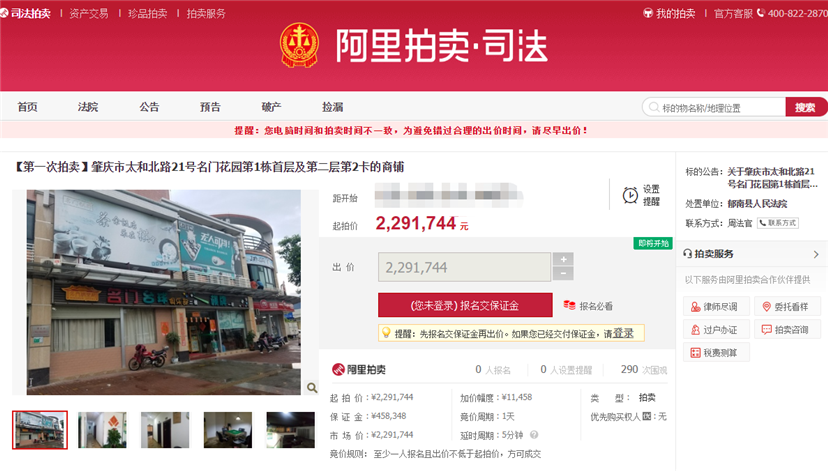Click the 委托看样 location pin icon
Screen dimensions: 828x471
click(767, 307)
